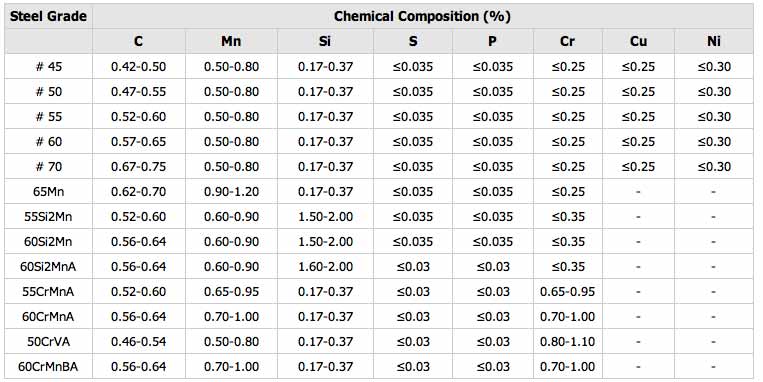The image size is (763, 382).
Task: Click the 65Mn steel grade cell
Action: click(x=48, y=192)
